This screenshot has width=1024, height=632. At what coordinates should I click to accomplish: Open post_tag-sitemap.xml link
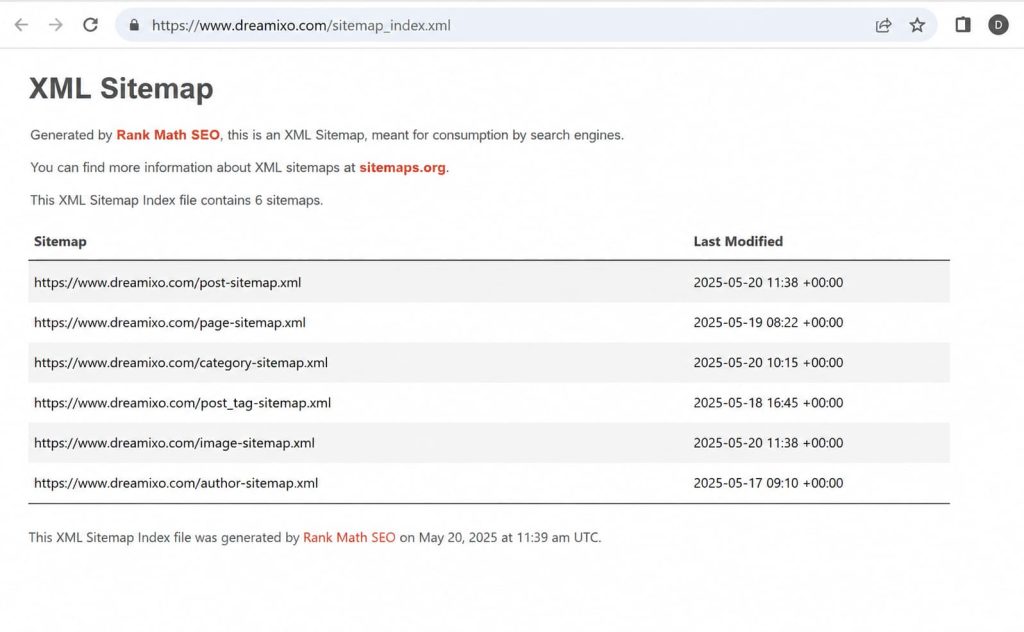tap(182, 403)
